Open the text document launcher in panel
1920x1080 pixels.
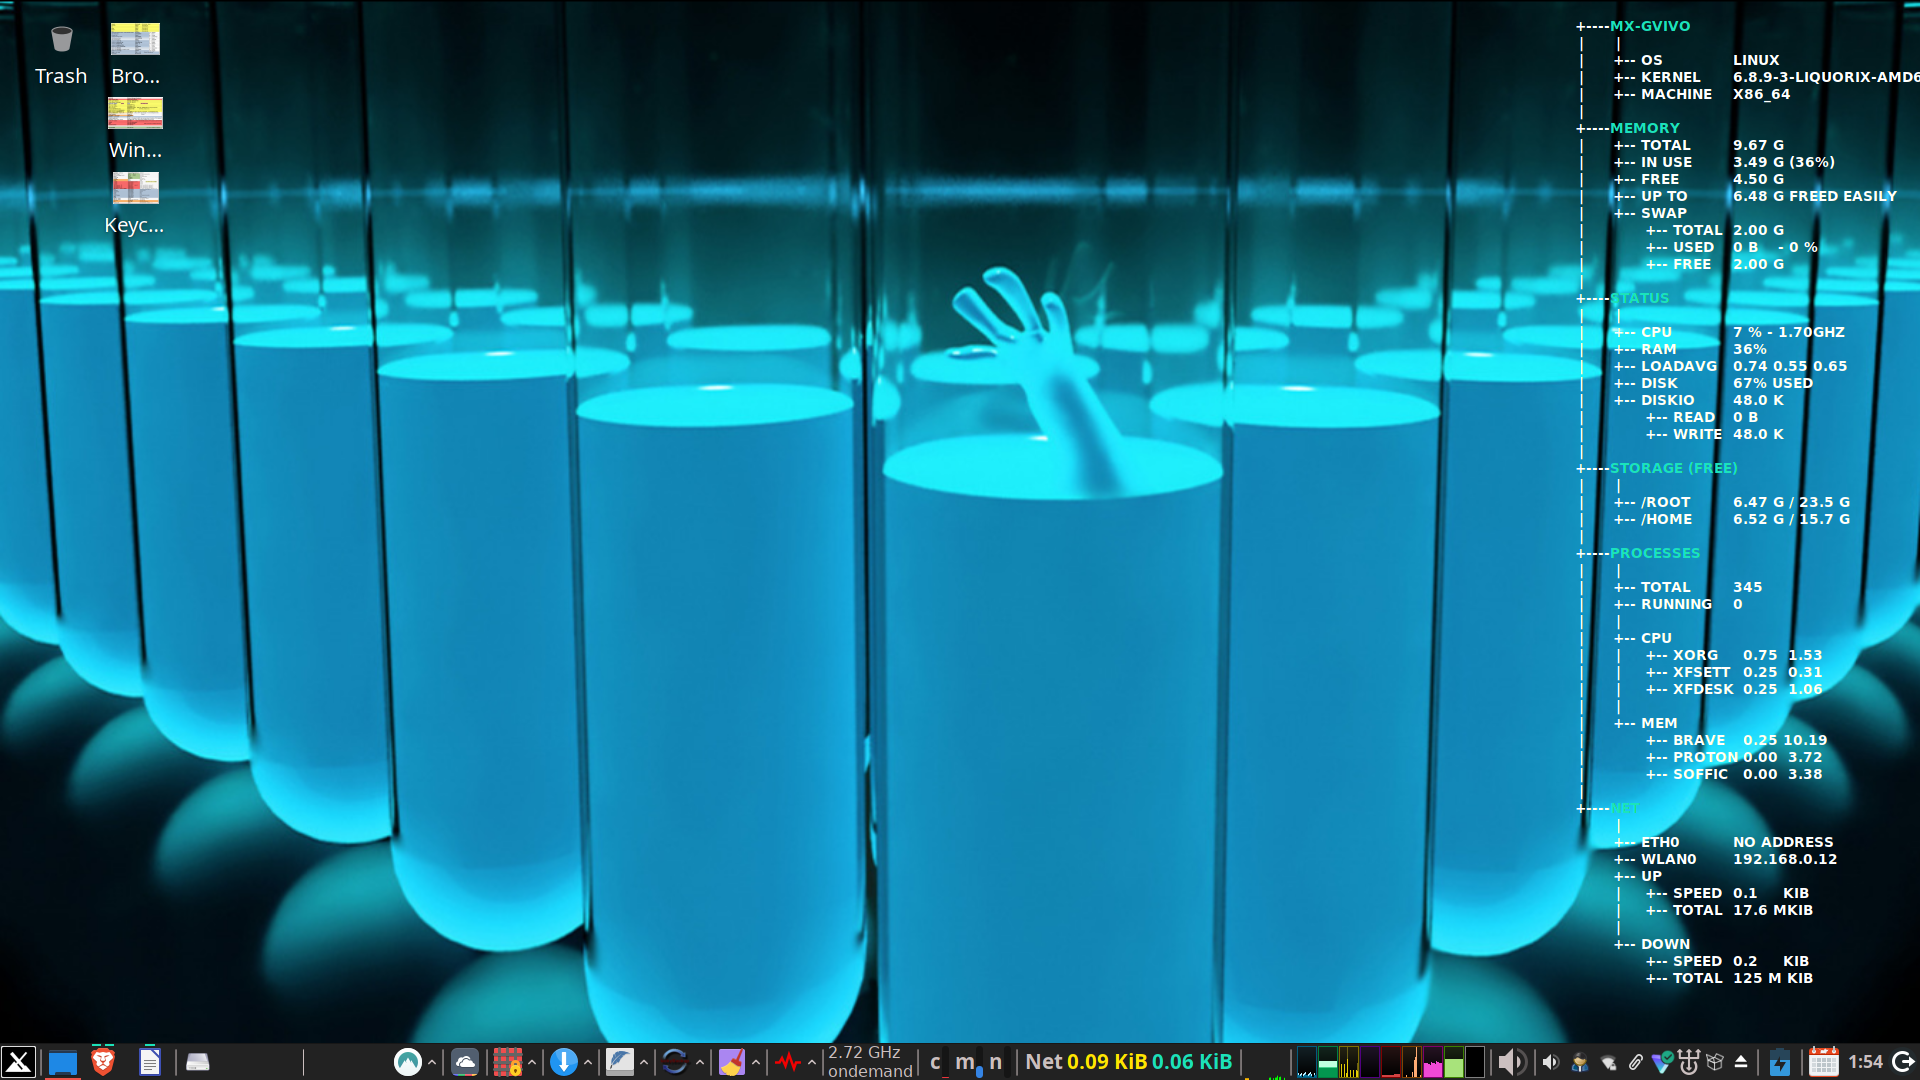pos(150,1062)
